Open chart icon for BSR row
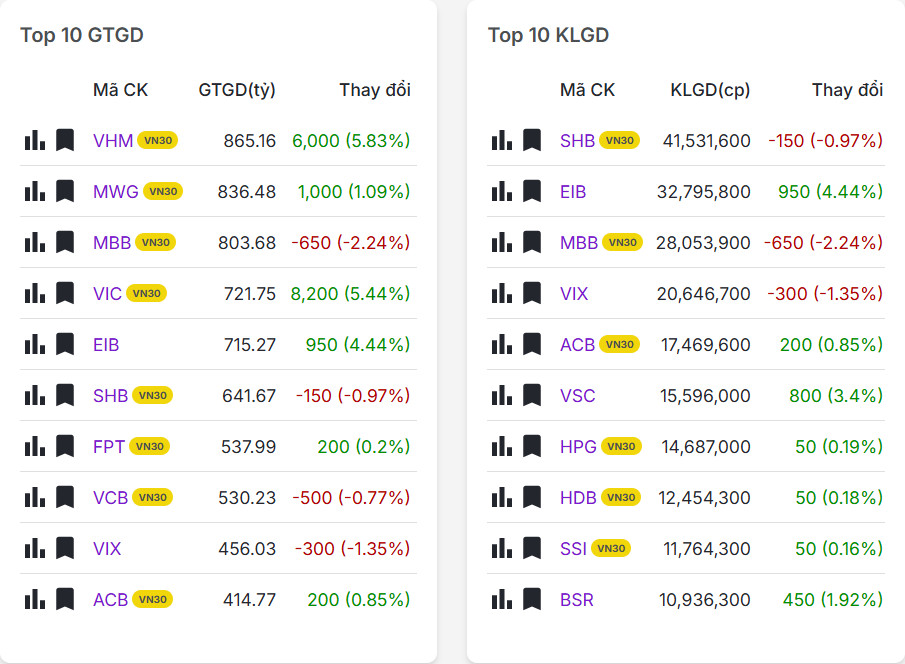The image size is (905, 664). tap(502, 599)
